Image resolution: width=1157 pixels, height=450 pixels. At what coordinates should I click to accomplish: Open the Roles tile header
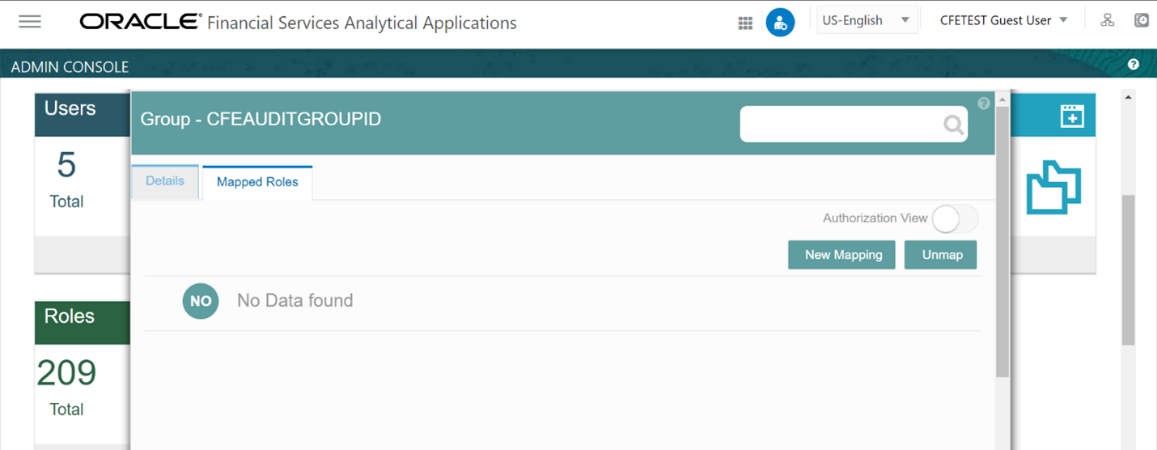[83, 323]
